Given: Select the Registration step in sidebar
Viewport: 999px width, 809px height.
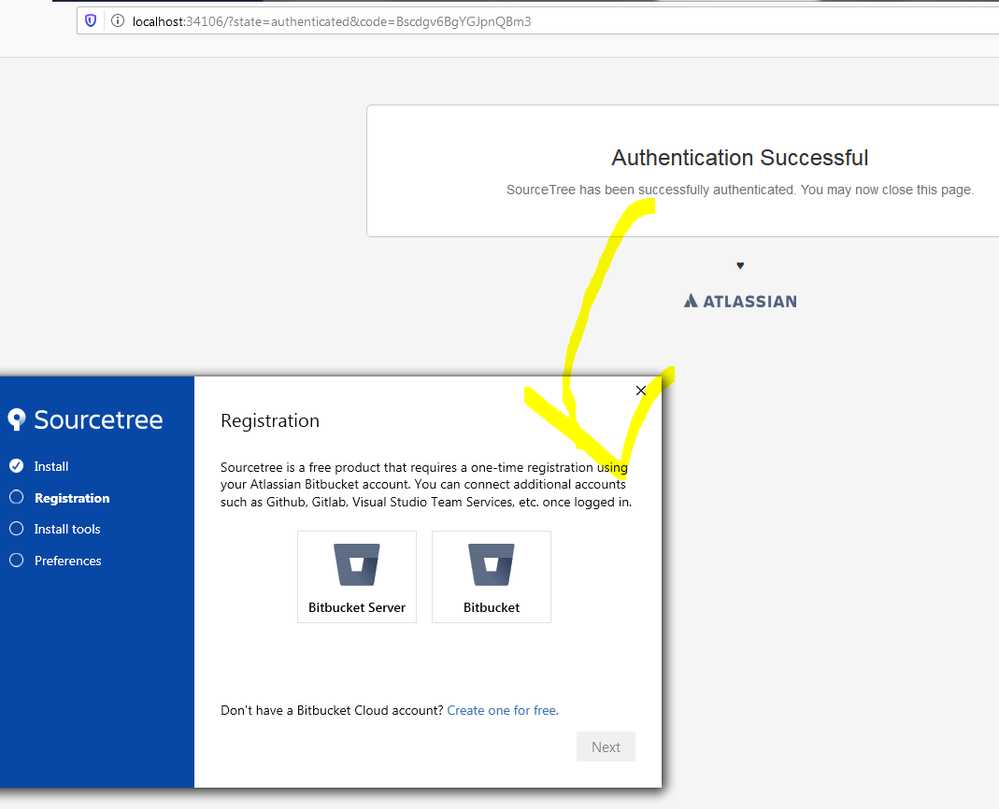Looking at the screenshot, I should point(72,498).
